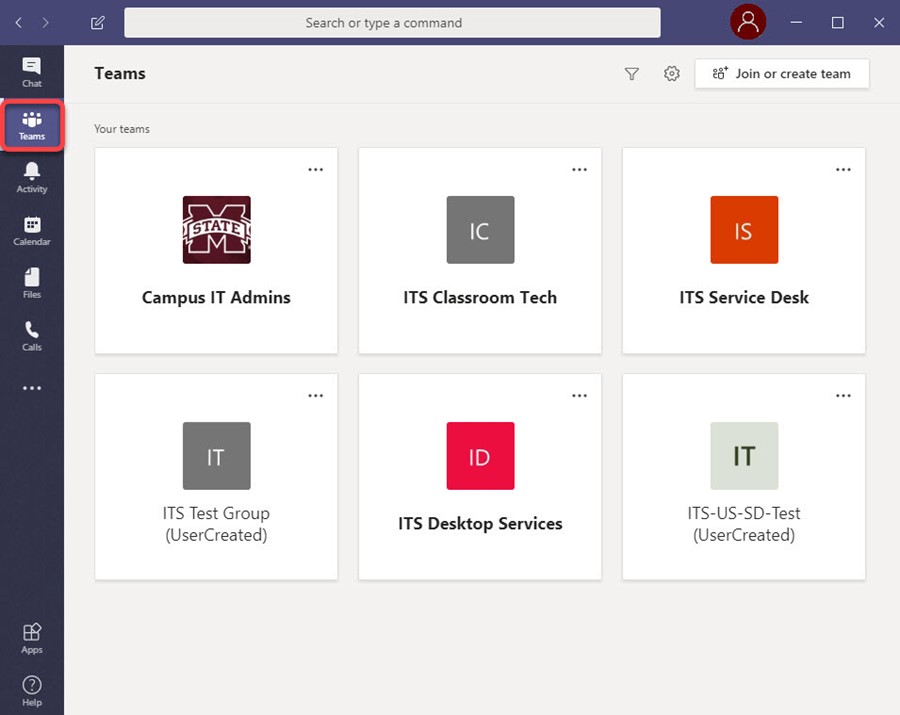Filter teams with the funnel icon
Viewport: 900px width, 715px height.
click(x=631, y=73)
